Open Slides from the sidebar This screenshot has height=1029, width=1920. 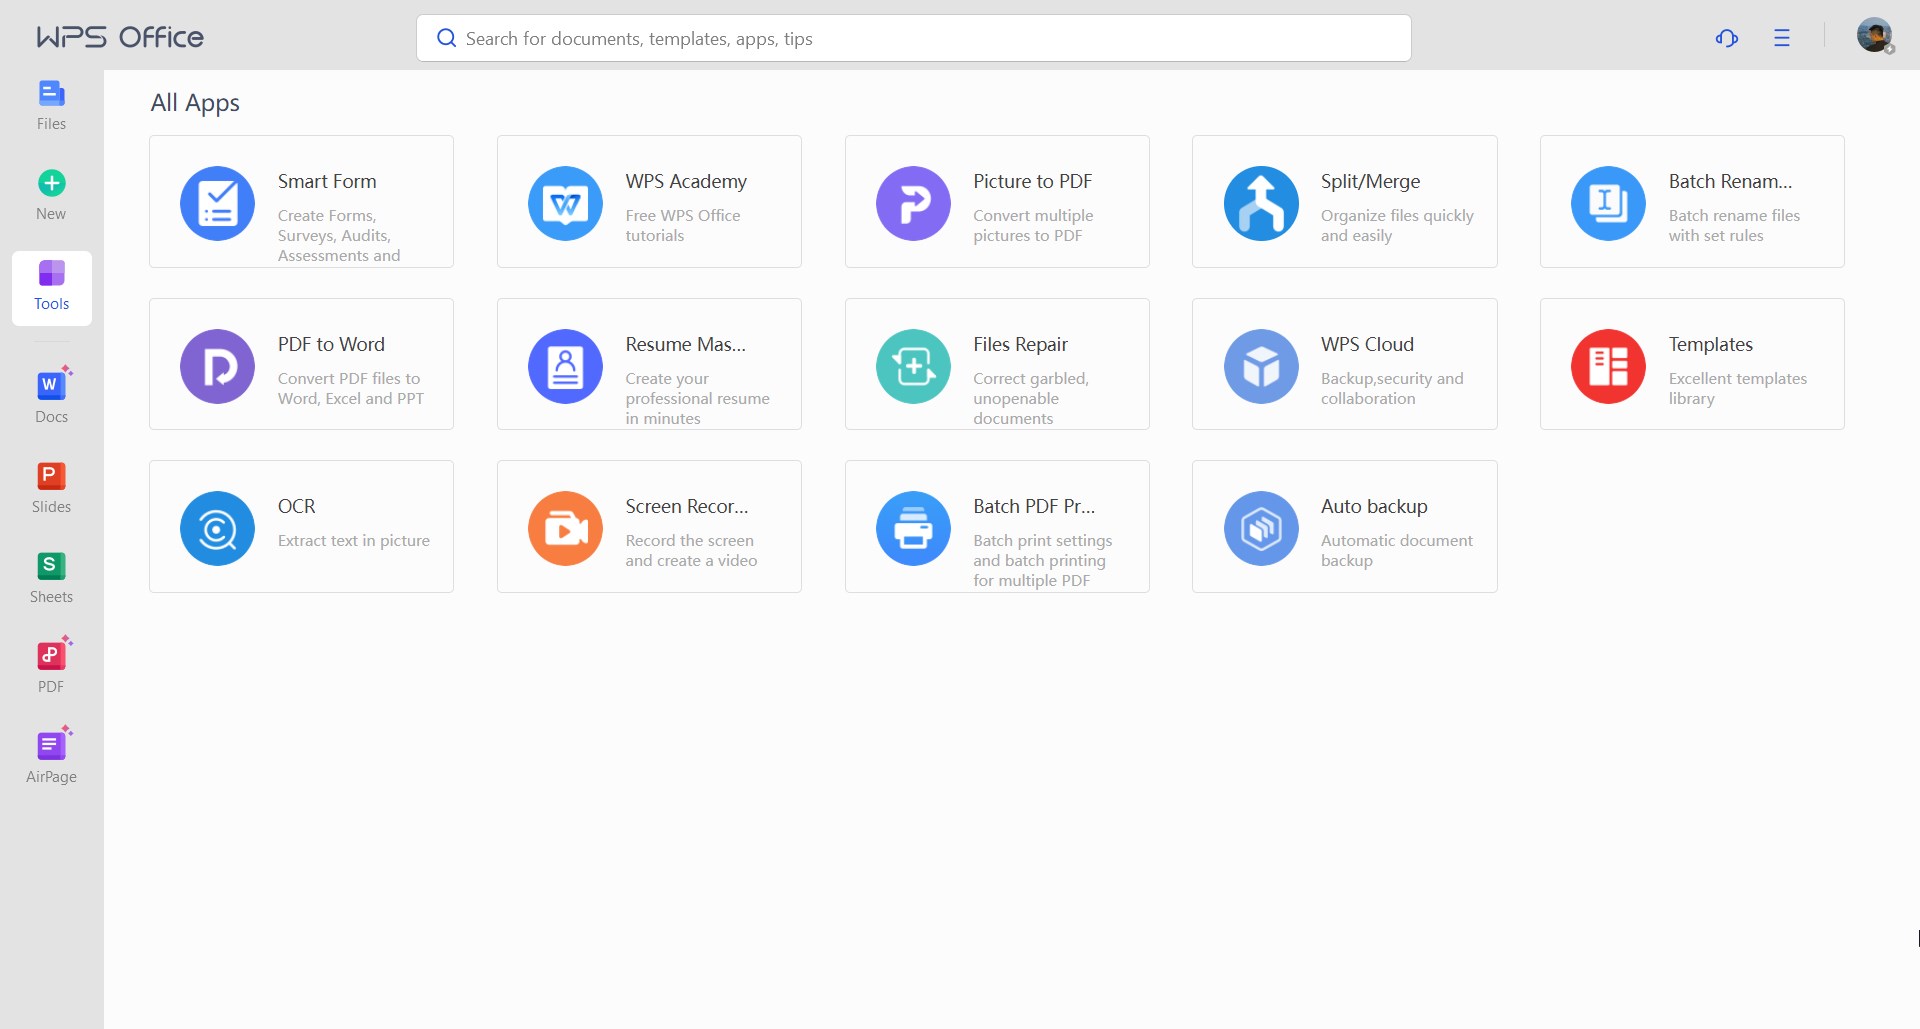51,487
